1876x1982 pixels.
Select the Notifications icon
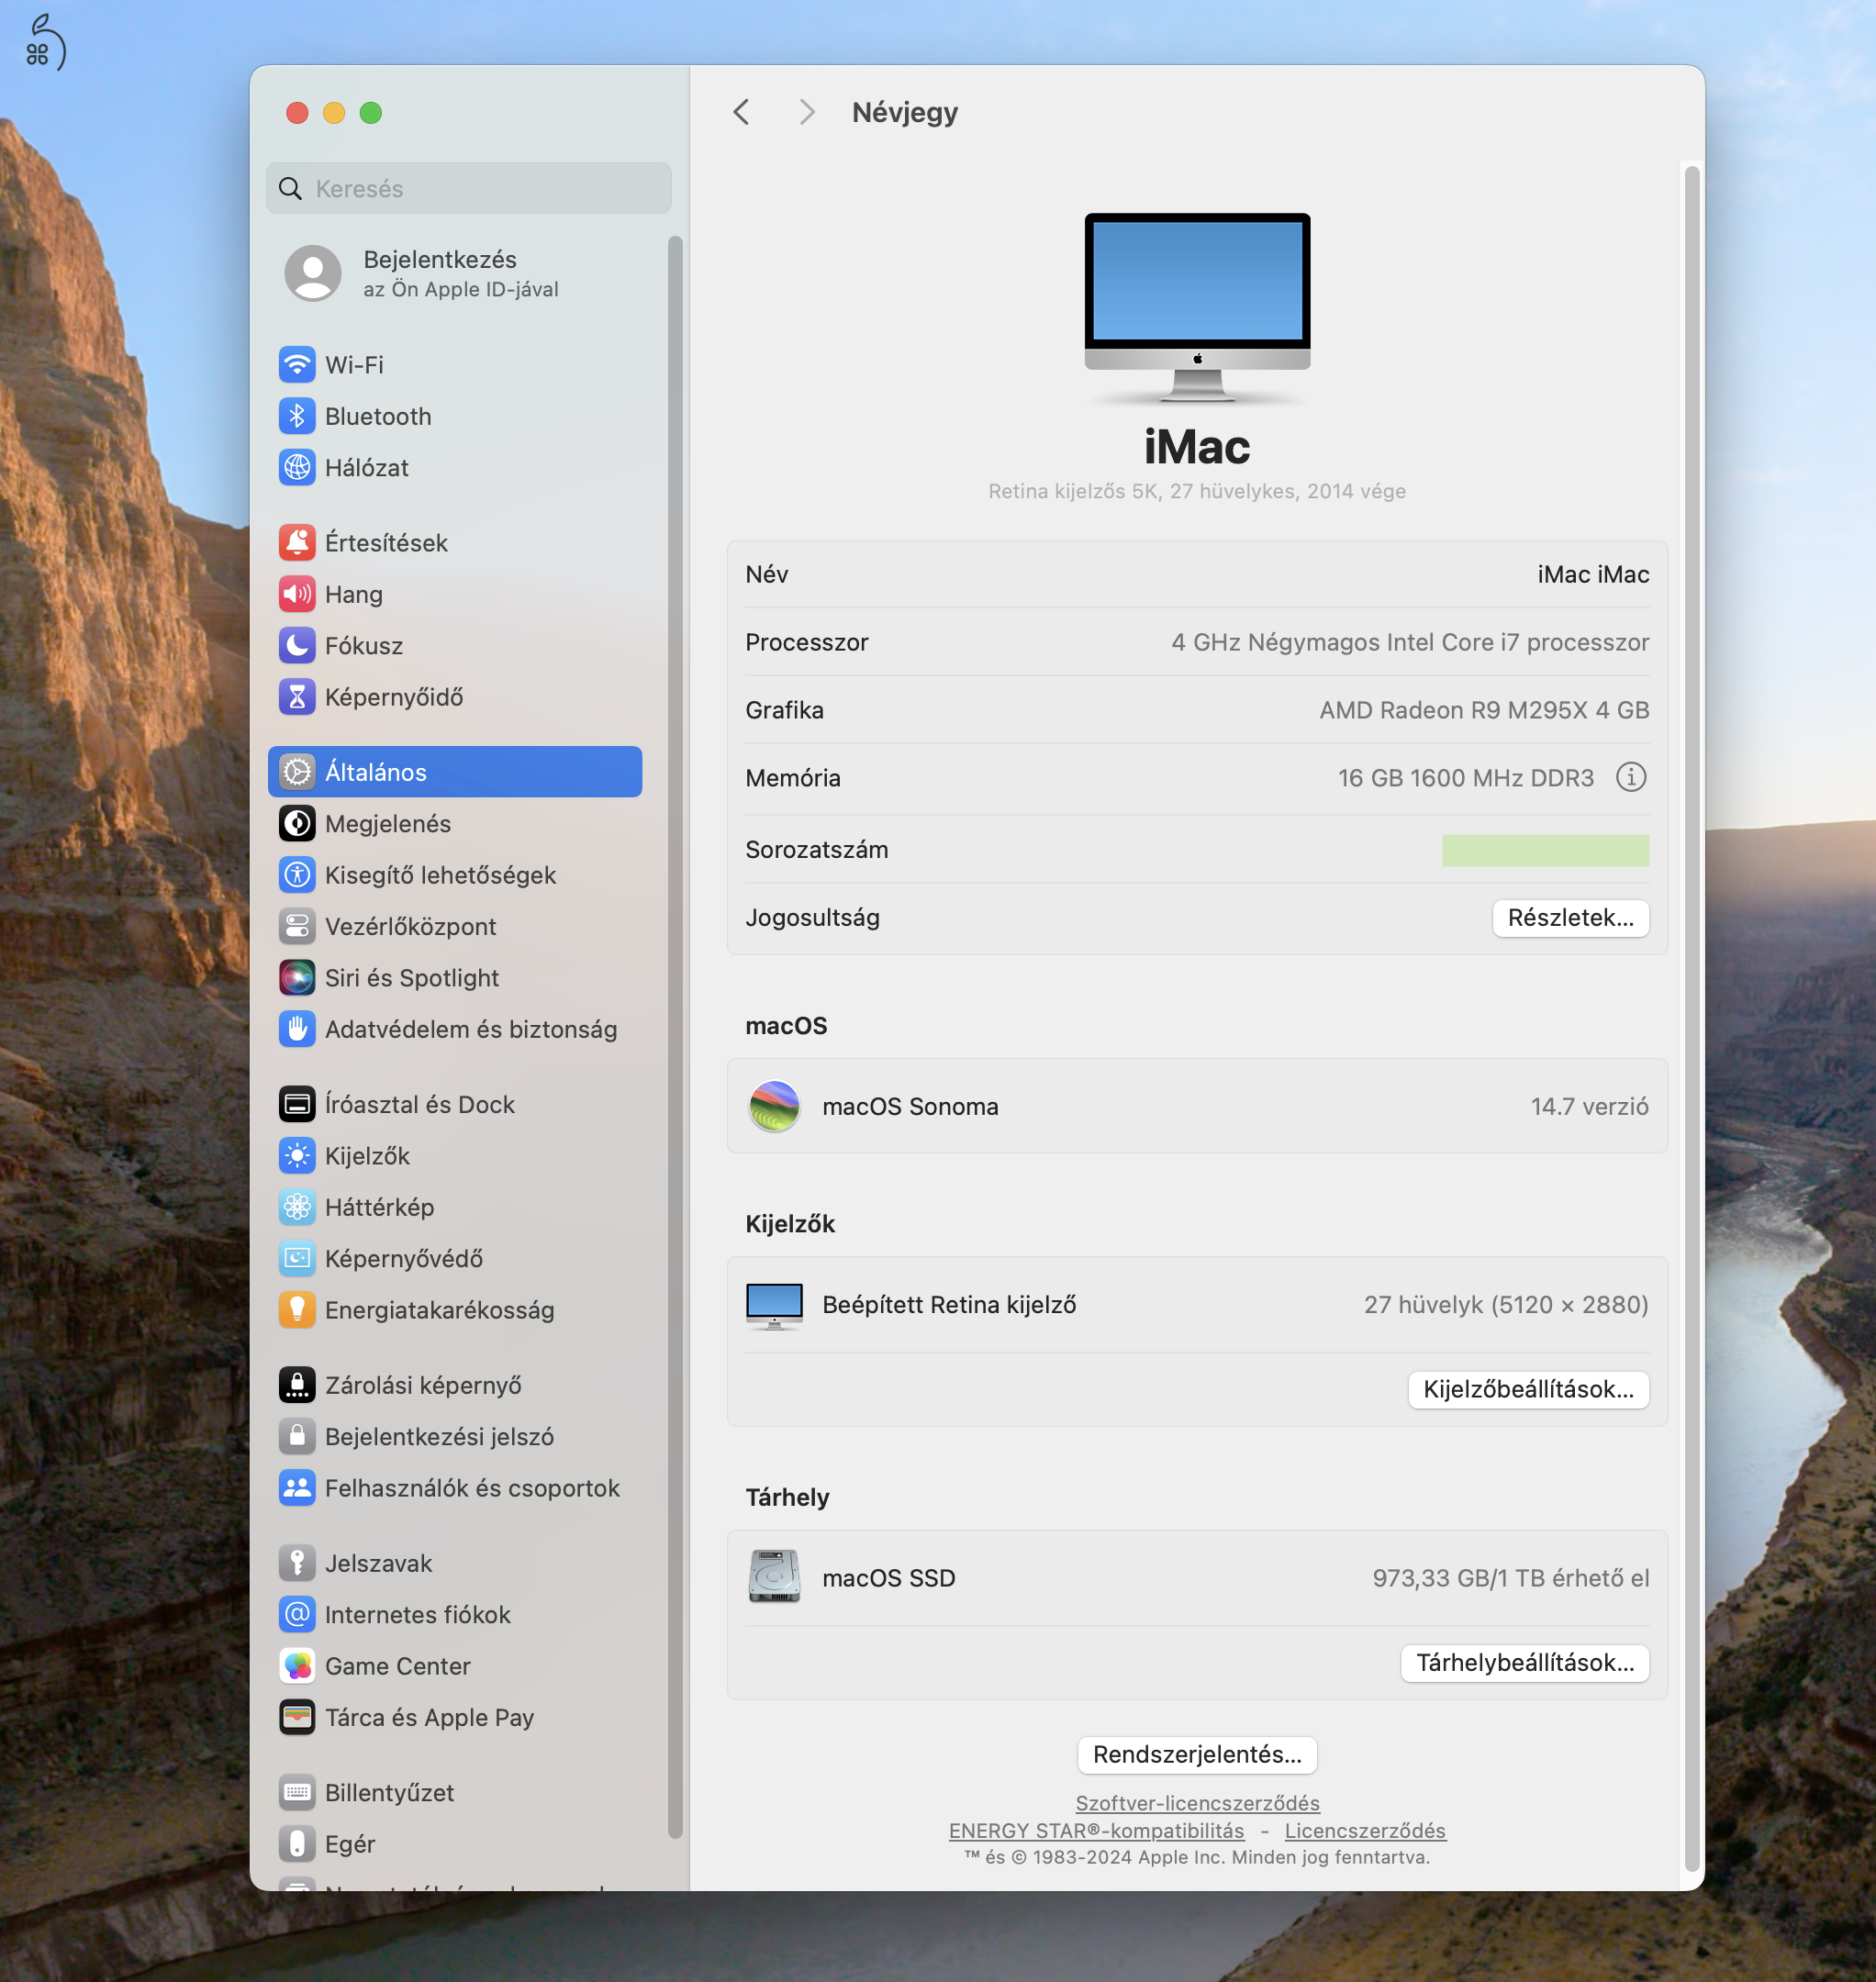296,541
